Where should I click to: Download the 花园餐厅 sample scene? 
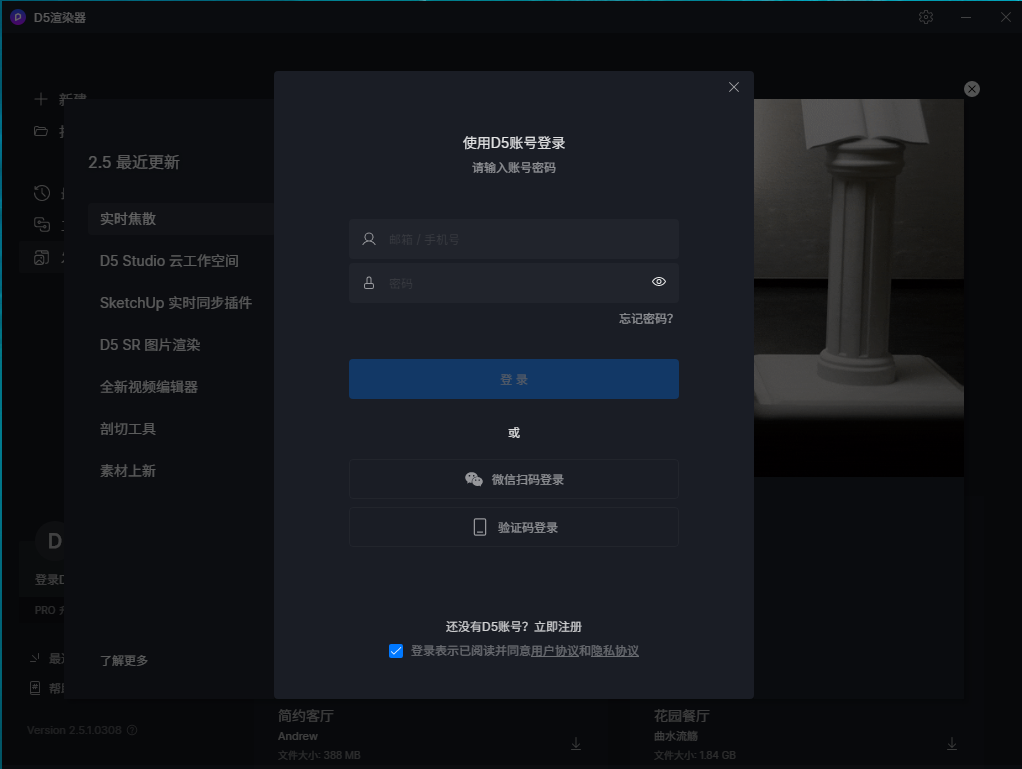click(952, 743)
